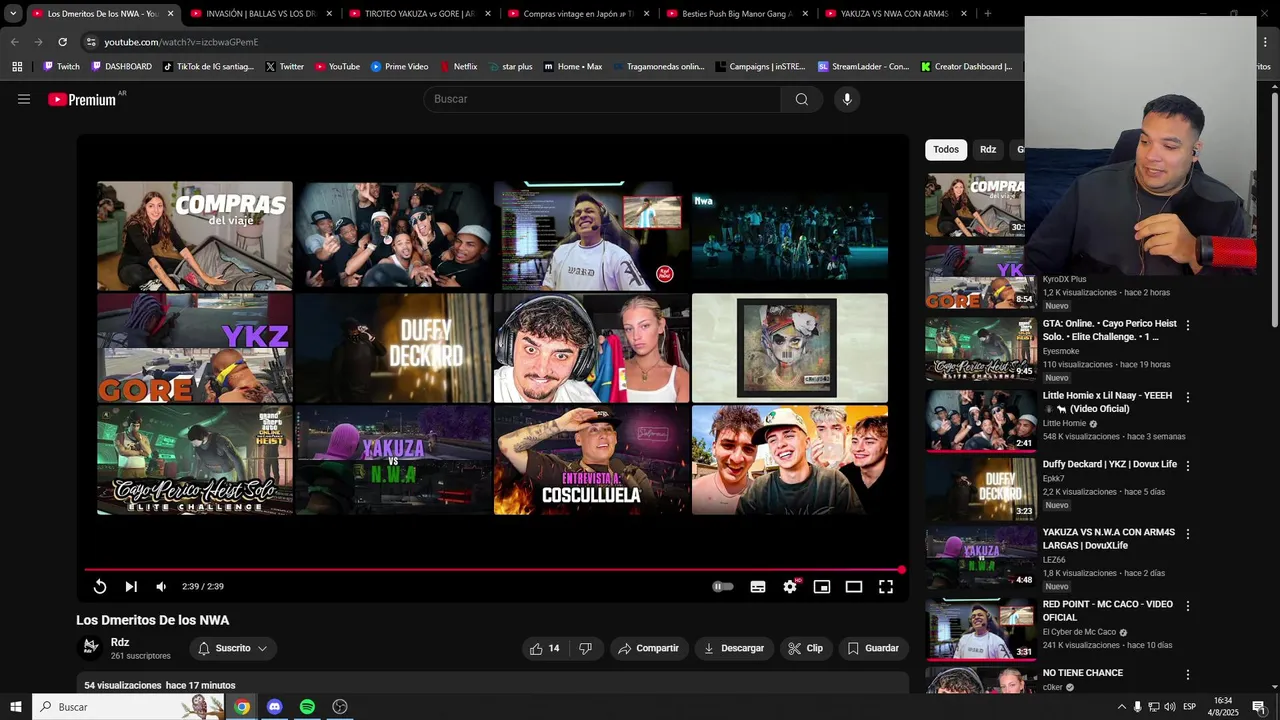Skip to next video
1280x720 pixels.
pos(131,587)
